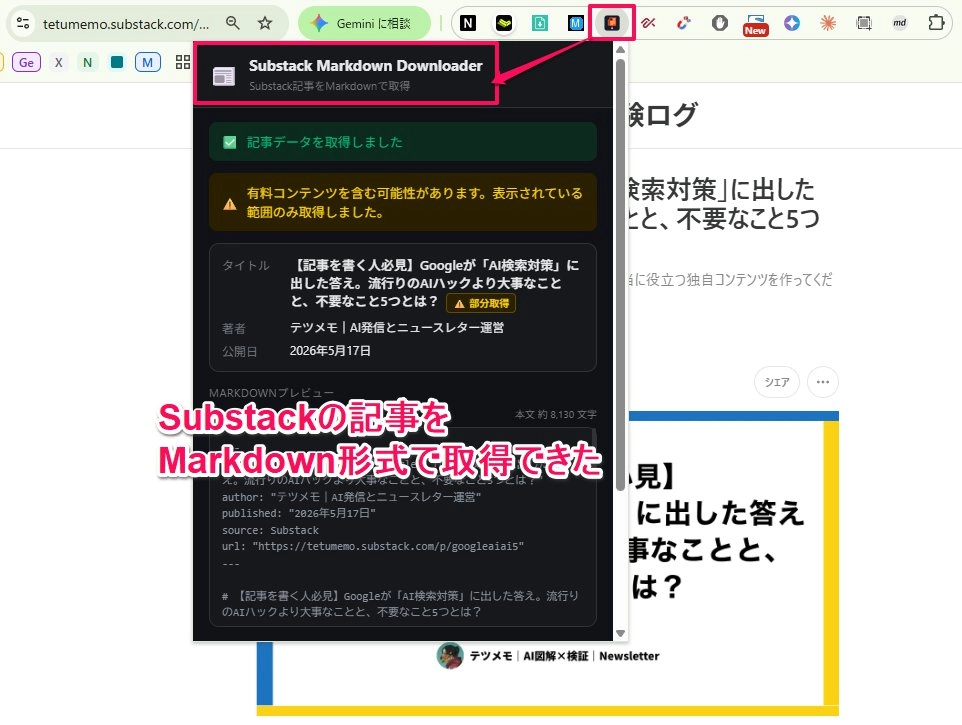Open the Substack Markdown Downloader extension icon
This screenshot has width=962, height=725.
pyautogui.click(x=612, y=23)
